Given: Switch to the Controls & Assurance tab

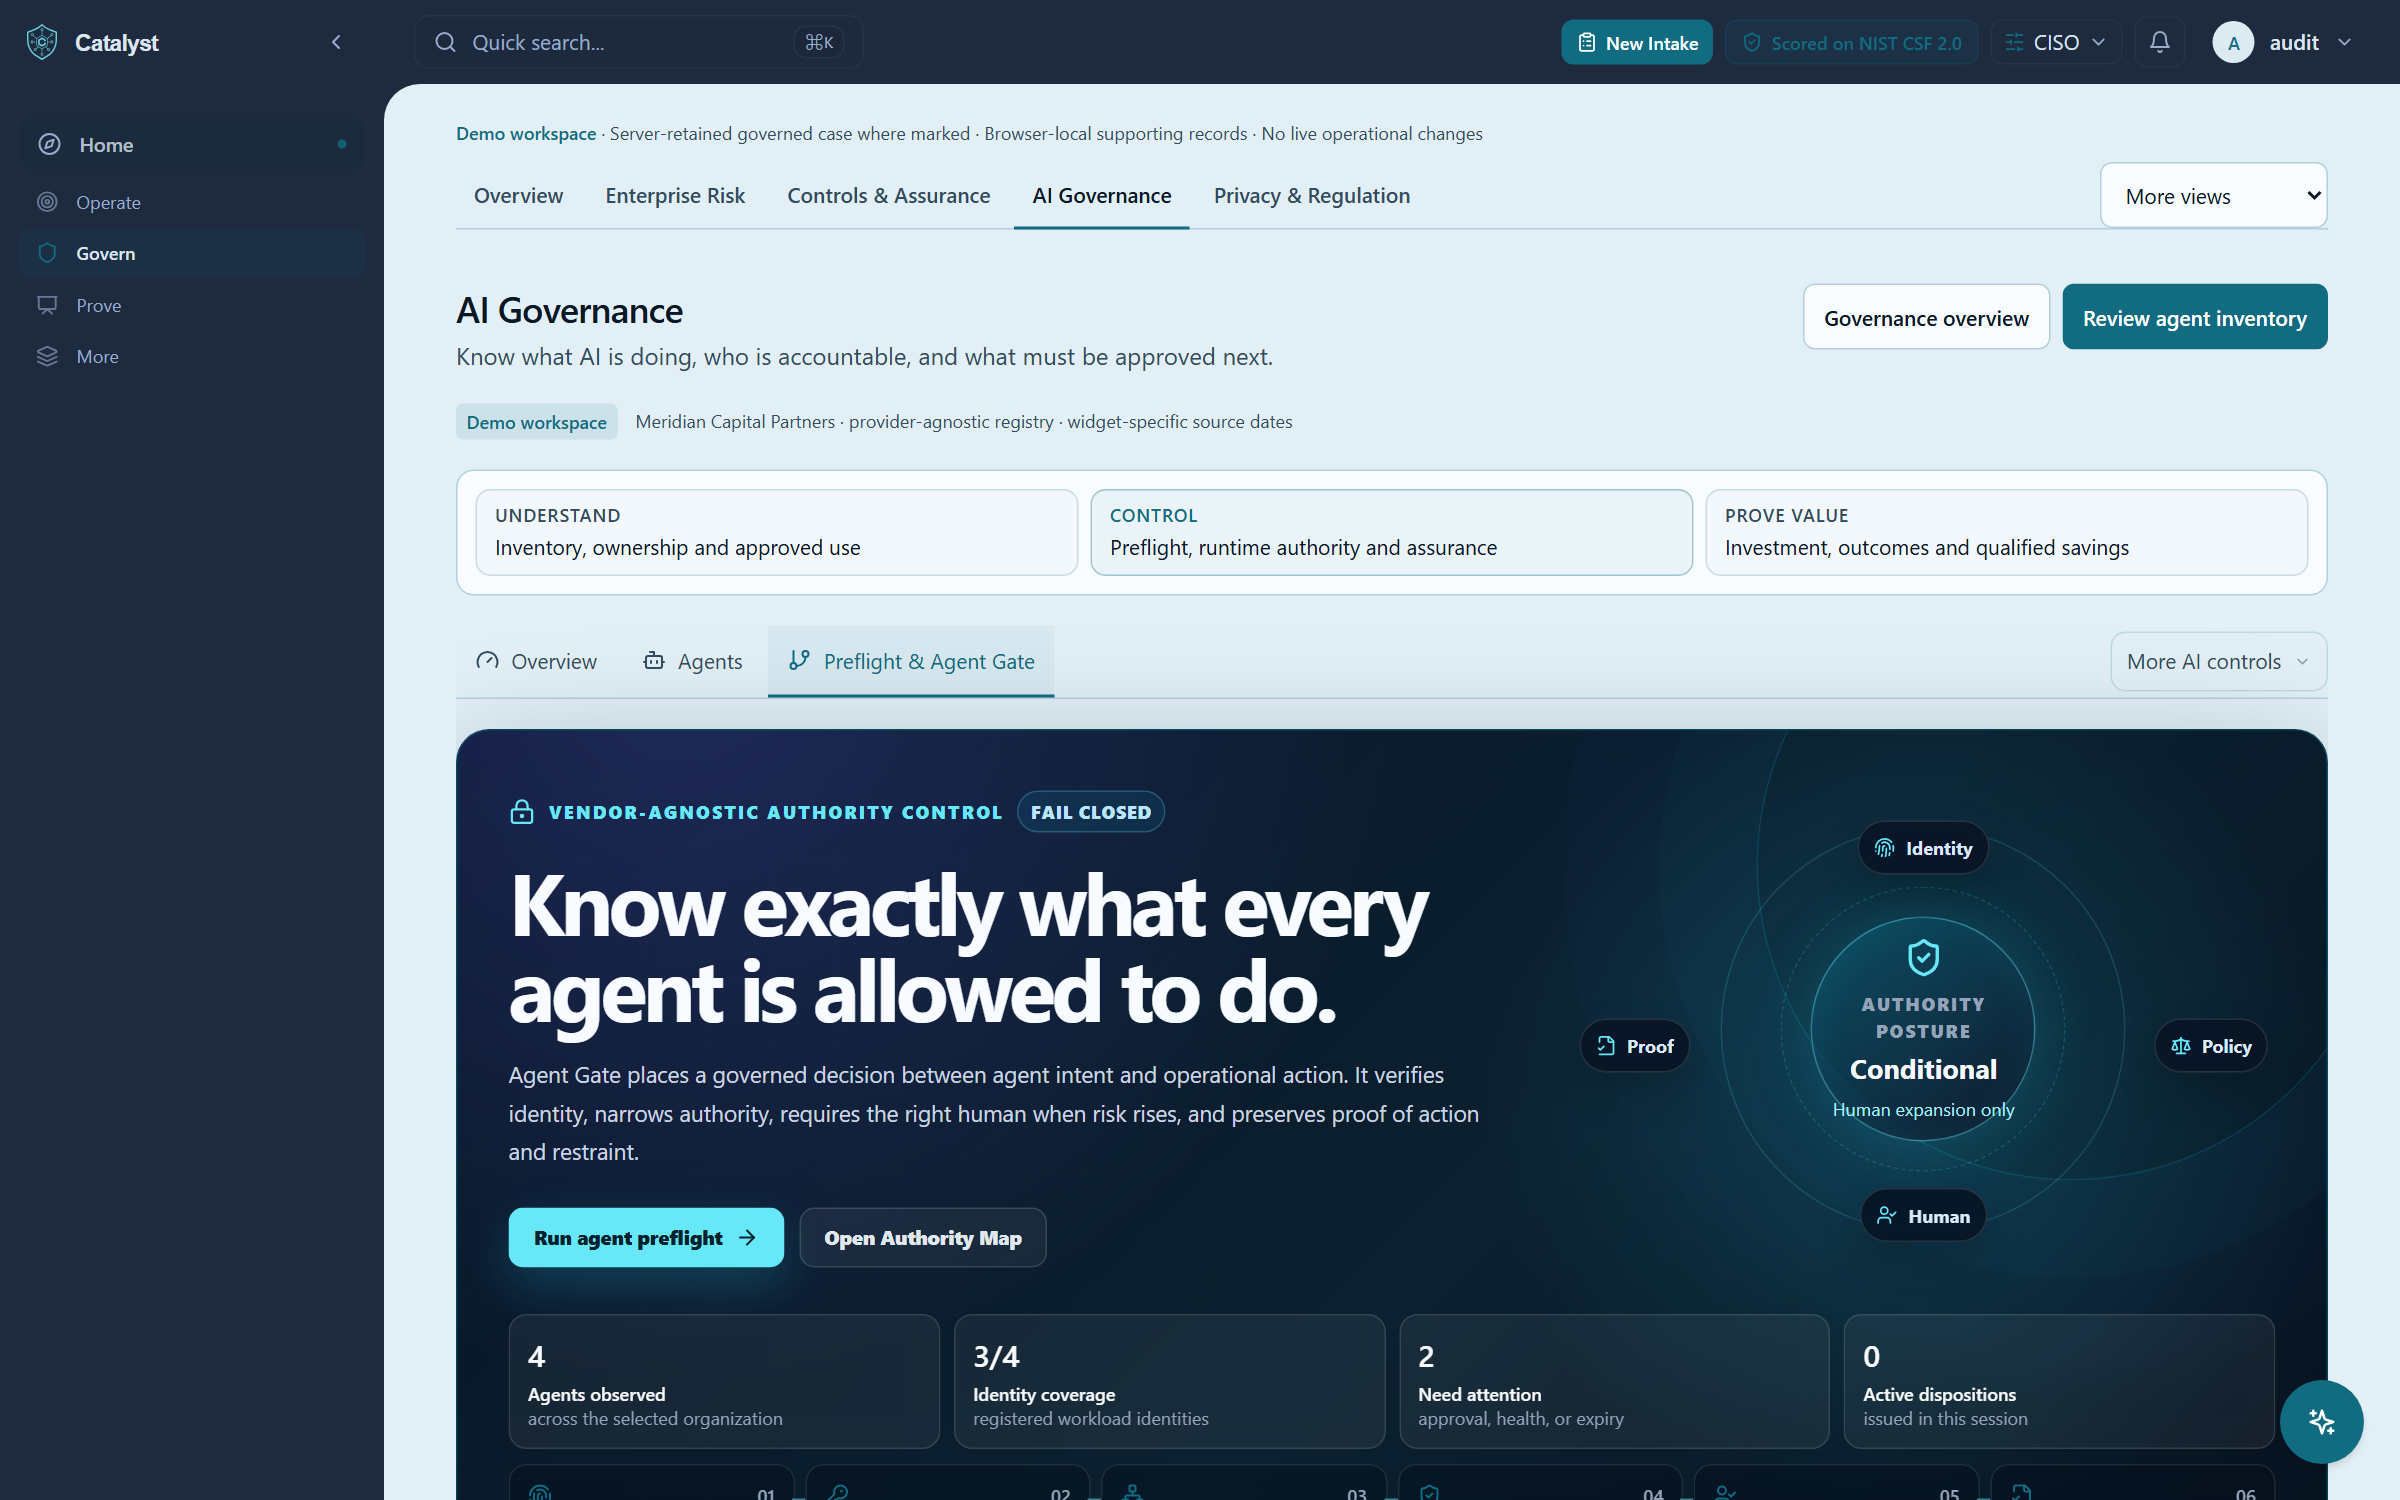Looking at the screenshot, I should tap(888, 196).
